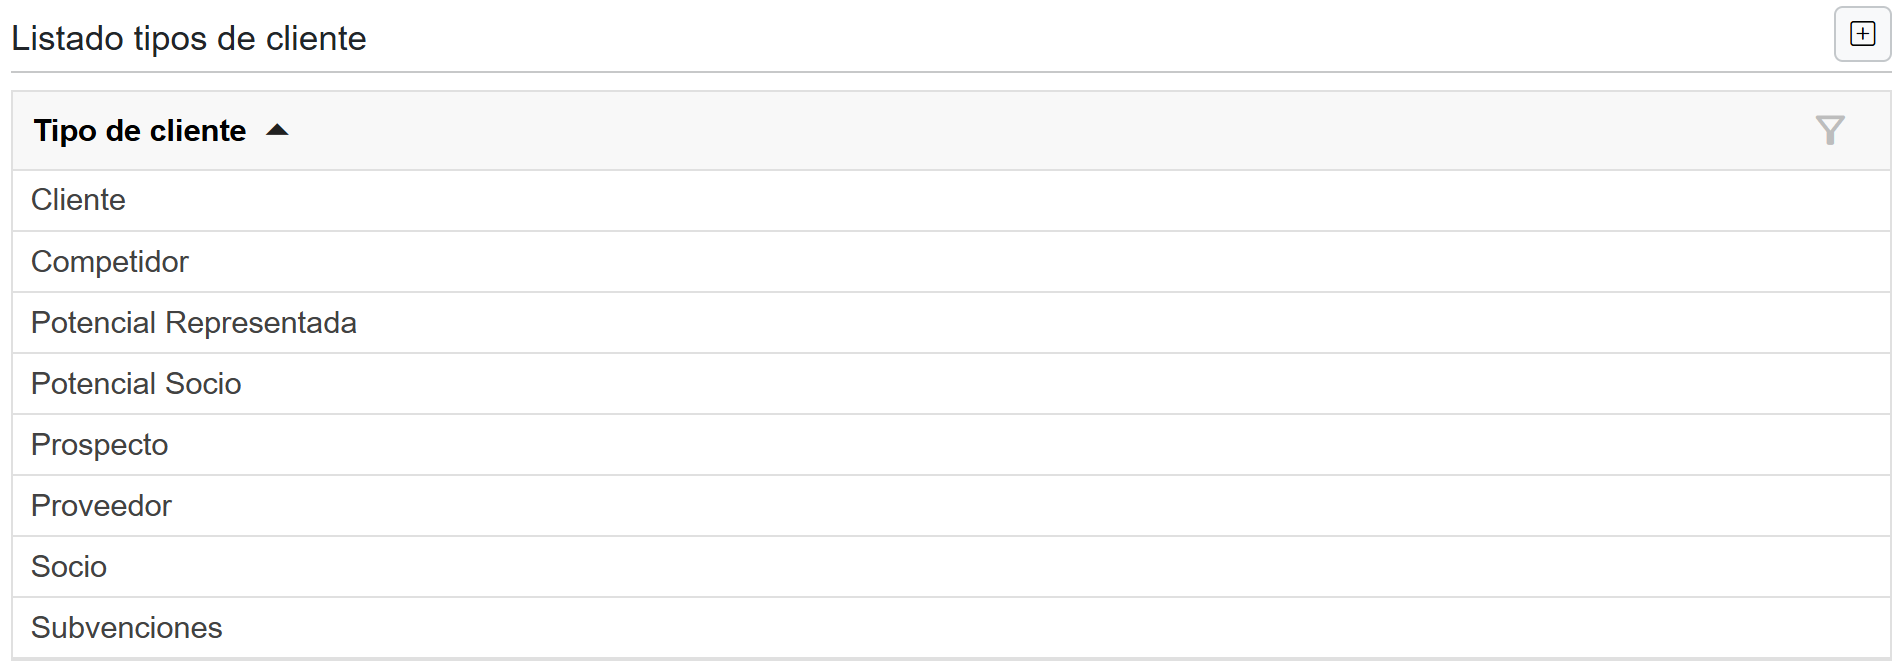Choose the Proveedor client type

pos(101,506)
